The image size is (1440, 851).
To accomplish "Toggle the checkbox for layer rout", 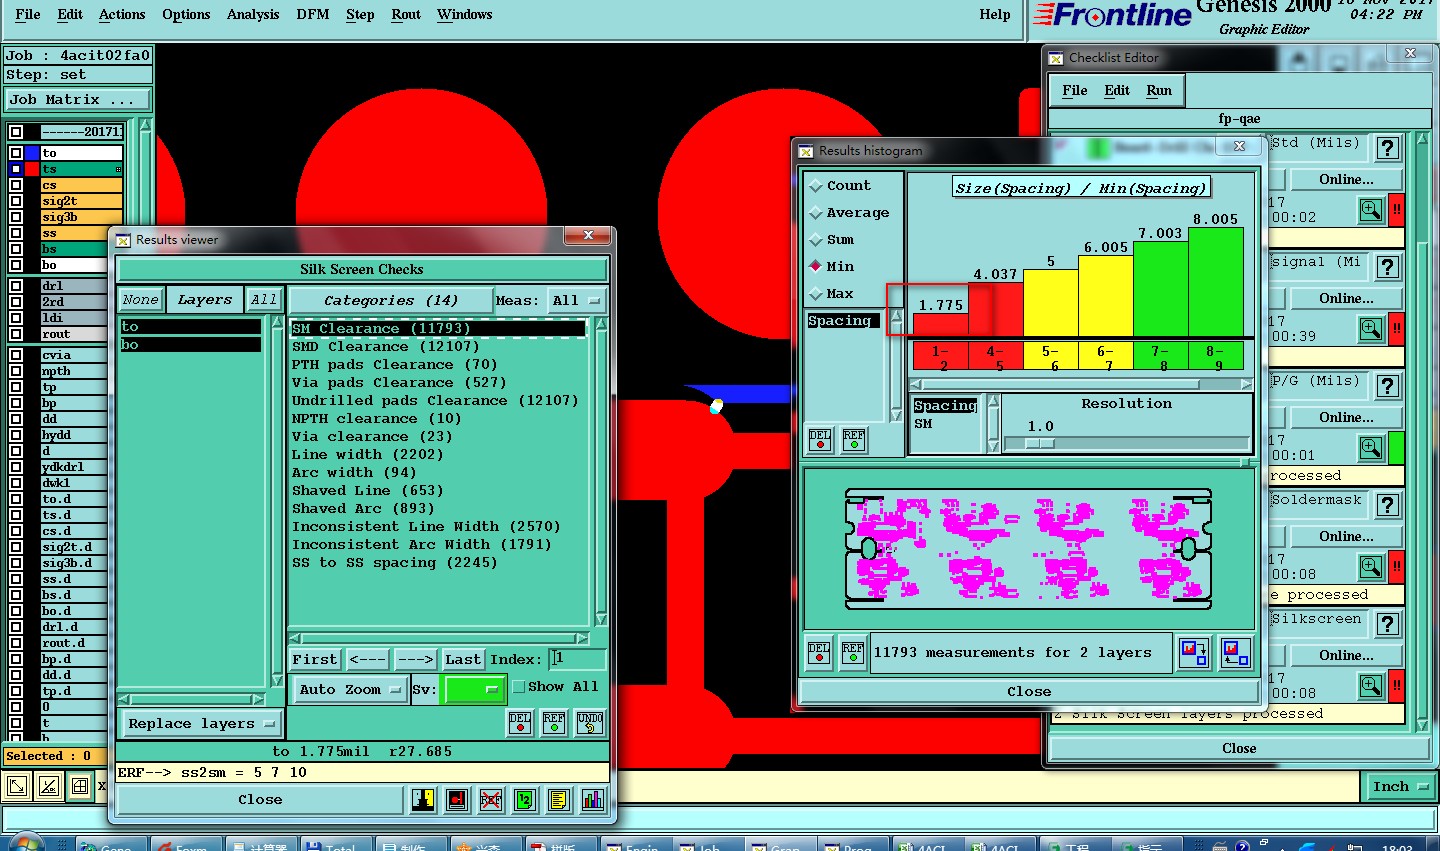I will 16,334.
